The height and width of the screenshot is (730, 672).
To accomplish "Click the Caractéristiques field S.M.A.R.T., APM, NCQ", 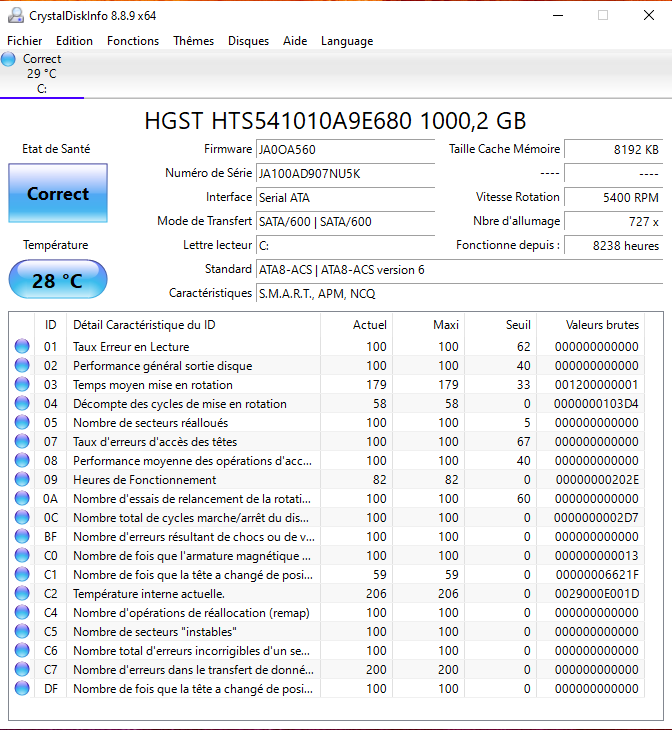I will point(459,294).
